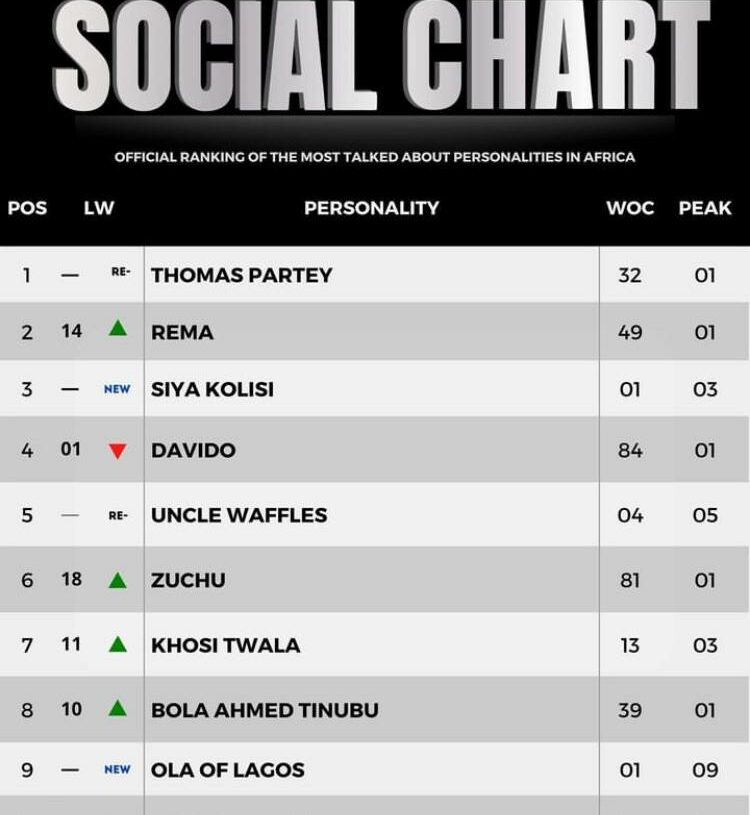
Task: Click RE- badge beside Thomas Partey
Action: pyautogui.click(x=121, y=271)
